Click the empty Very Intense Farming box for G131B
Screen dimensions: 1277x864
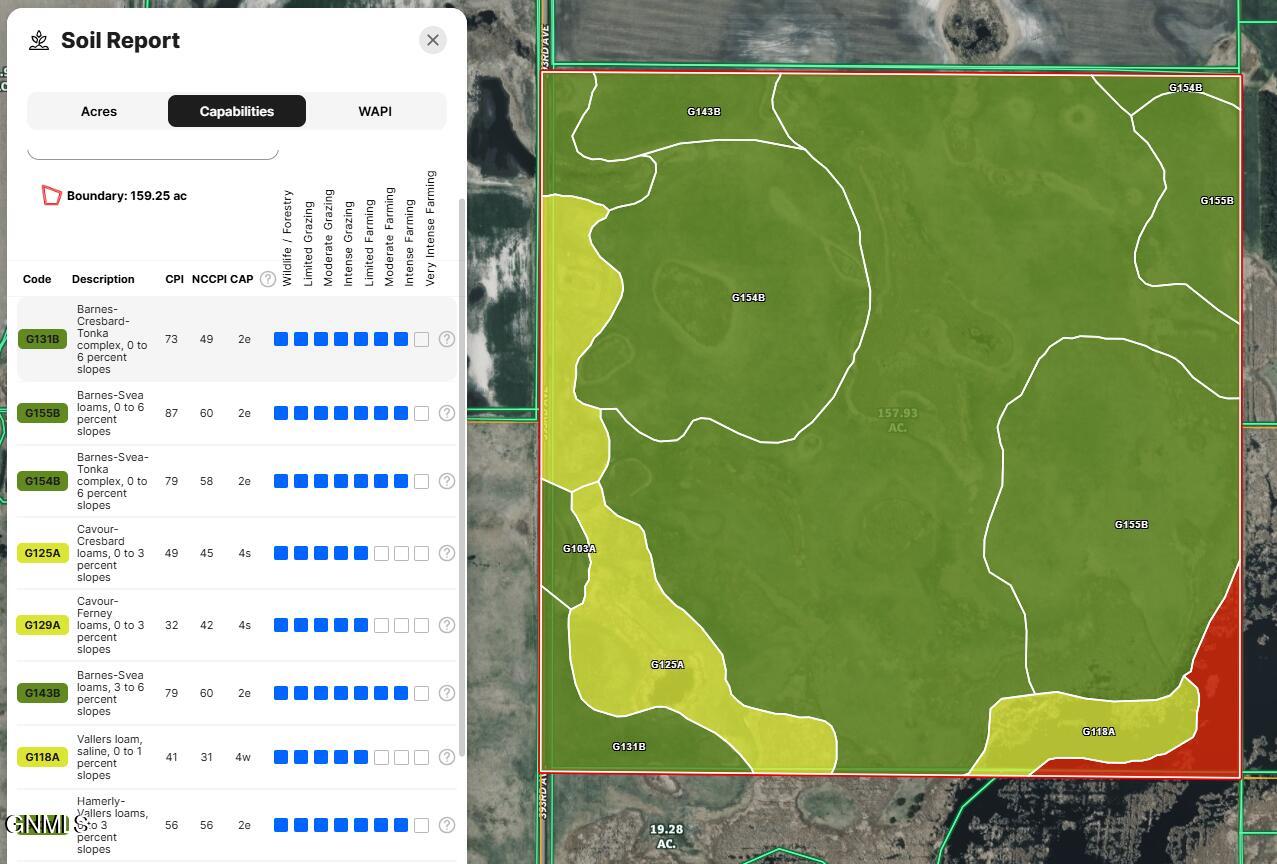(421, 339)
